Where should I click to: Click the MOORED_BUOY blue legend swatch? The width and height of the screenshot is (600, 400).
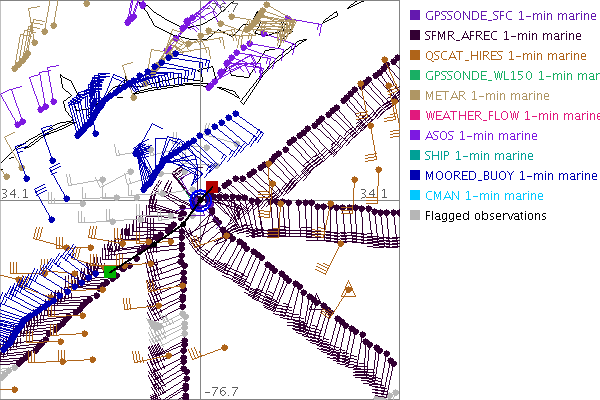click(x=415, y=176)
